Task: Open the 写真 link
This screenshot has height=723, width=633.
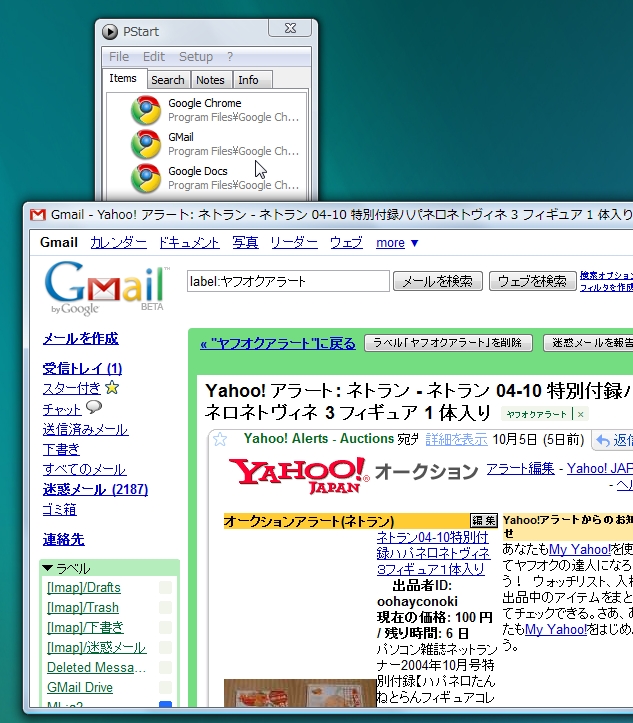Action: point(245,243)
